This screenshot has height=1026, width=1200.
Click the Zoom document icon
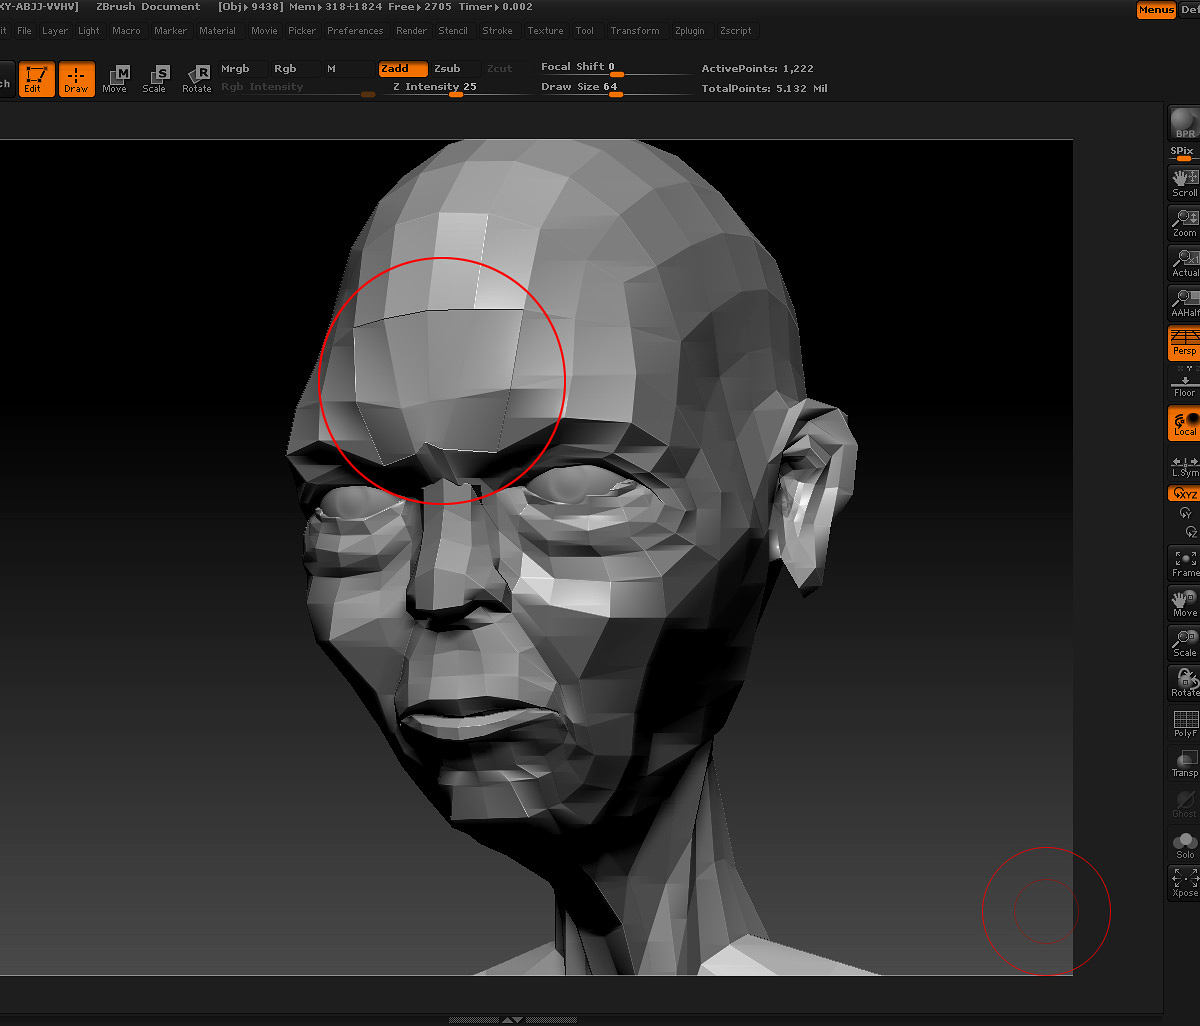click(1185, 223)
